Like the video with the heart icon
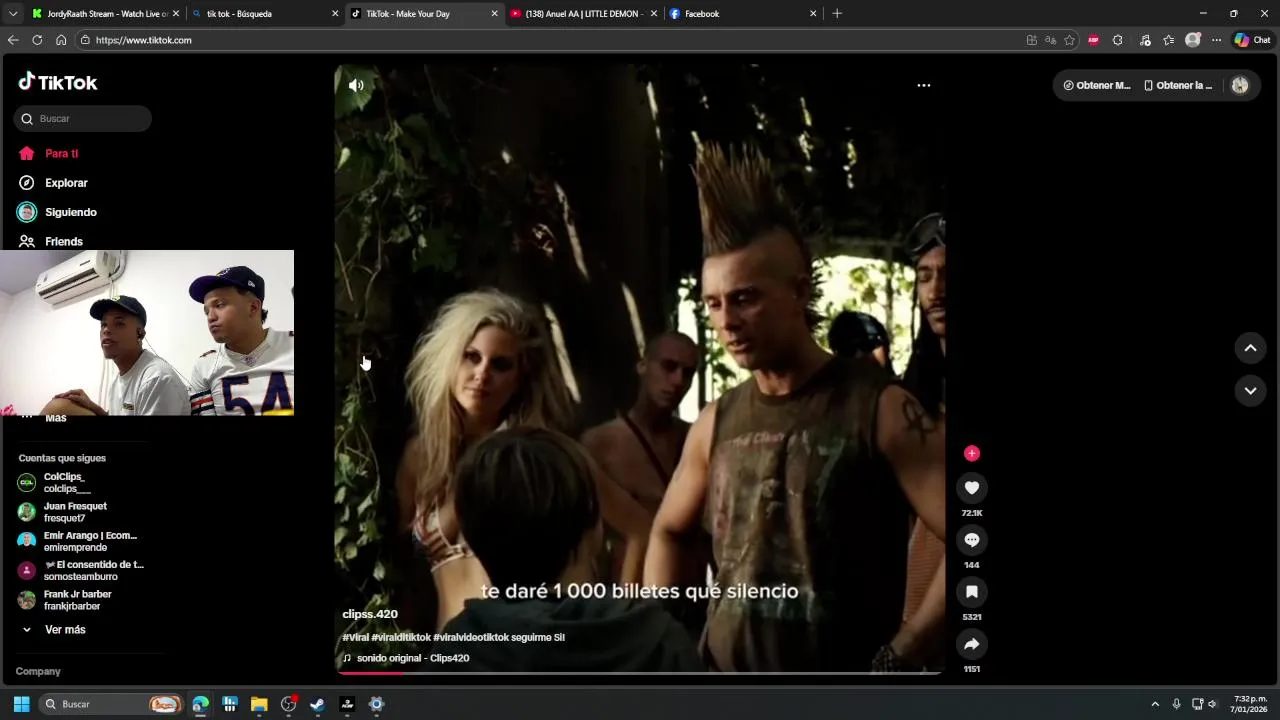This screenshot has height=720, width=1280. tap(971, 487)
